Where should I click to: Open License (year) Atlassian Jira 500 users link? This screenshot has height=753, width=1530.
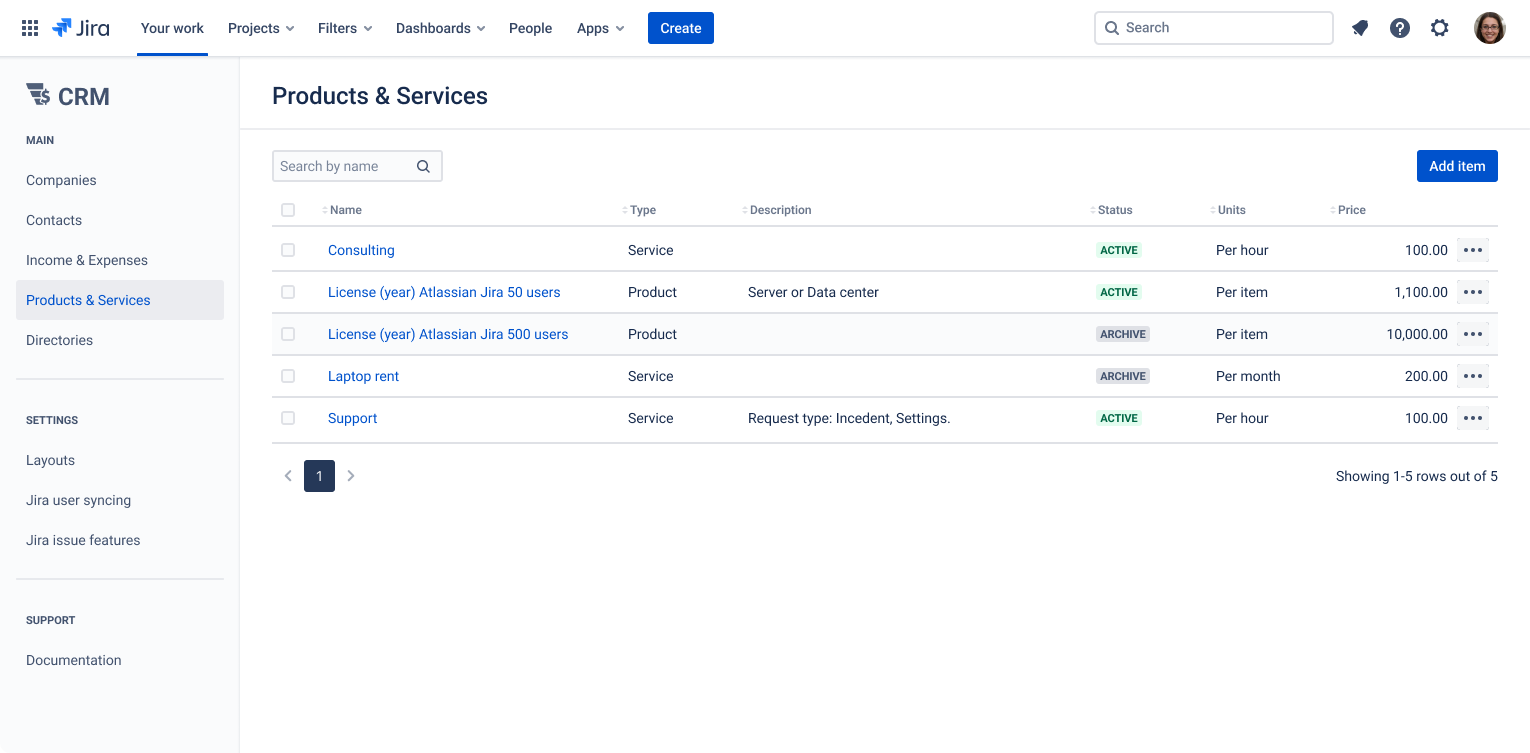[448, 334]
